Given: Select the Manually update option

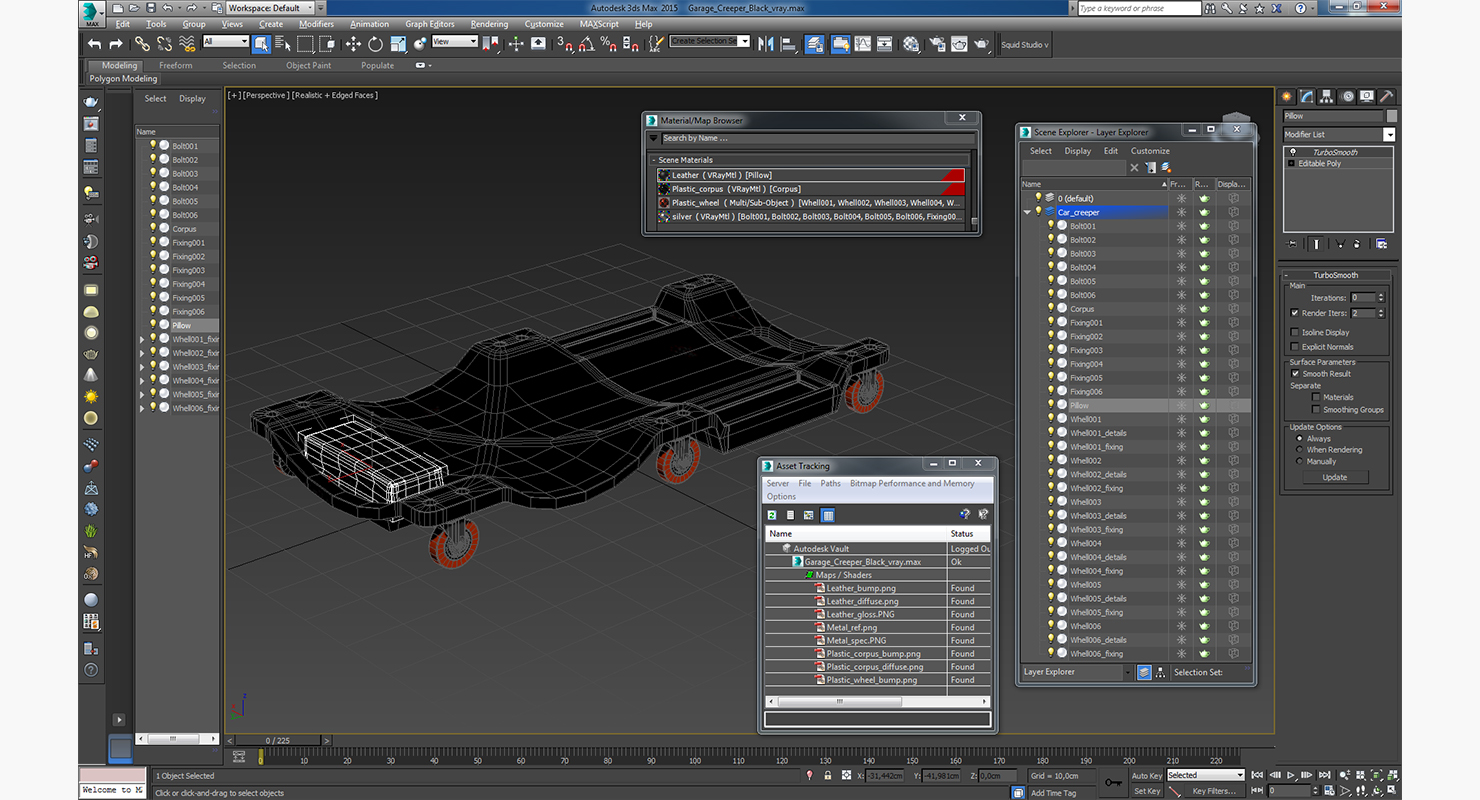Looking at the screenshot, I should coord(1300,461).
